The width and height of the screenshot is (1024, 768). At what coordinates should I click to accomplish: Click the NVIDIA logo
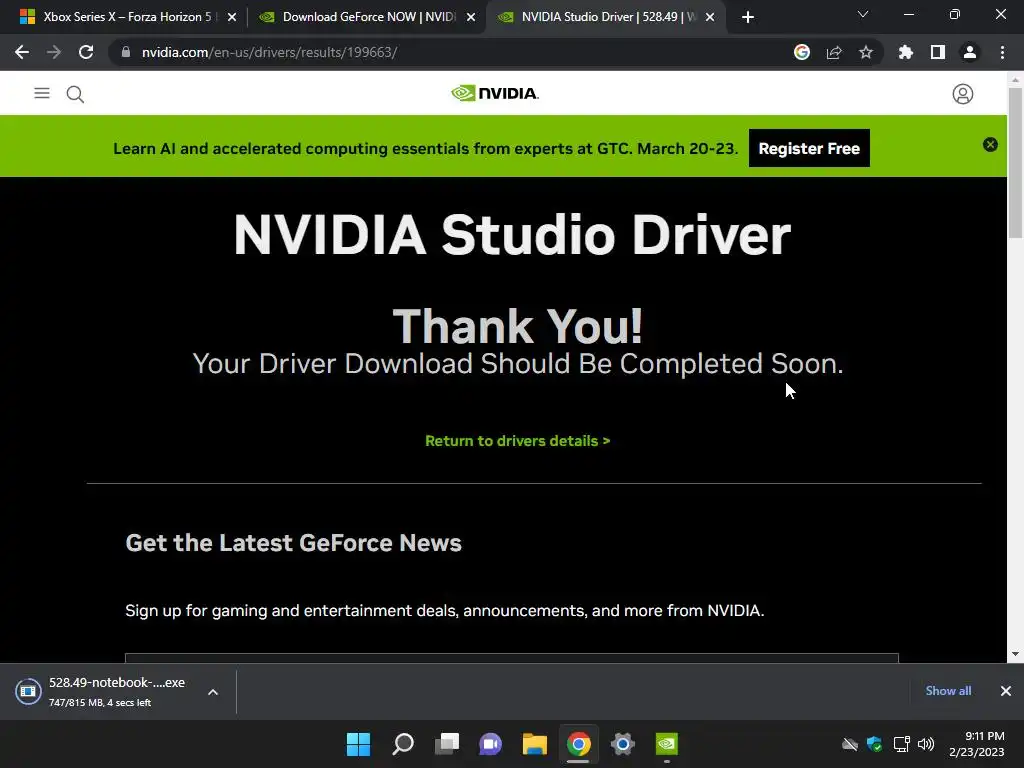(x=494, y=93)
